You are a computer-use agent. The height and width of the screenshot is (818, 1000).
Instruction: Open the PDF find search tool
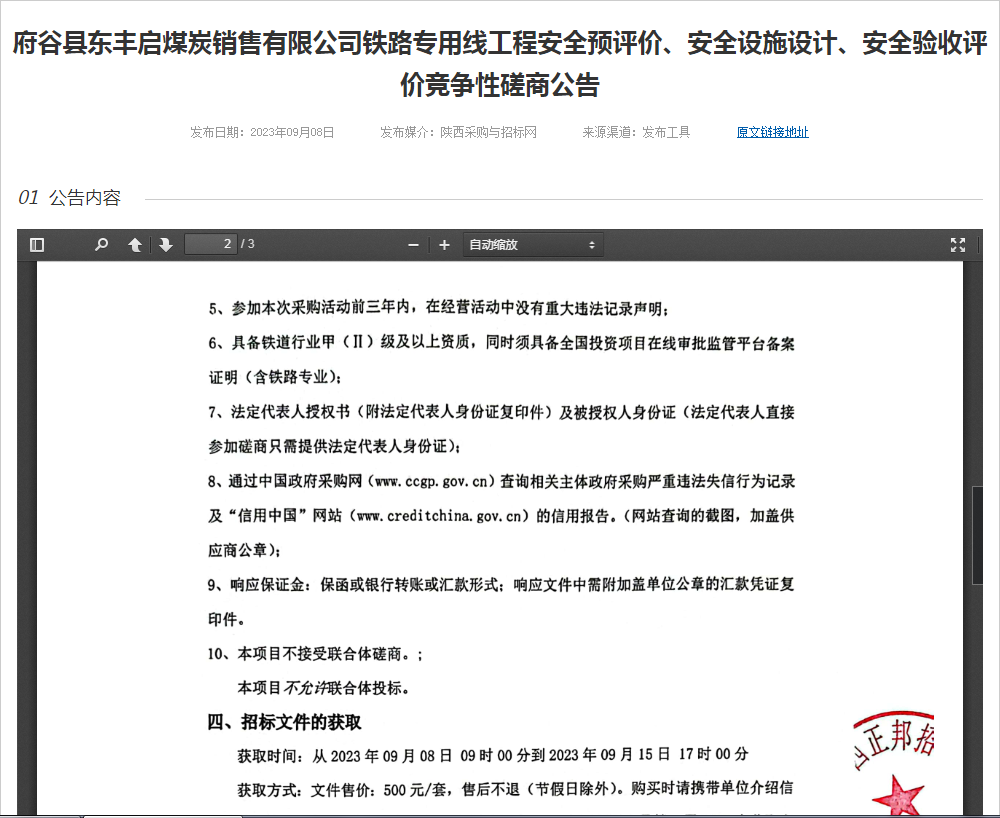(101, 245)
